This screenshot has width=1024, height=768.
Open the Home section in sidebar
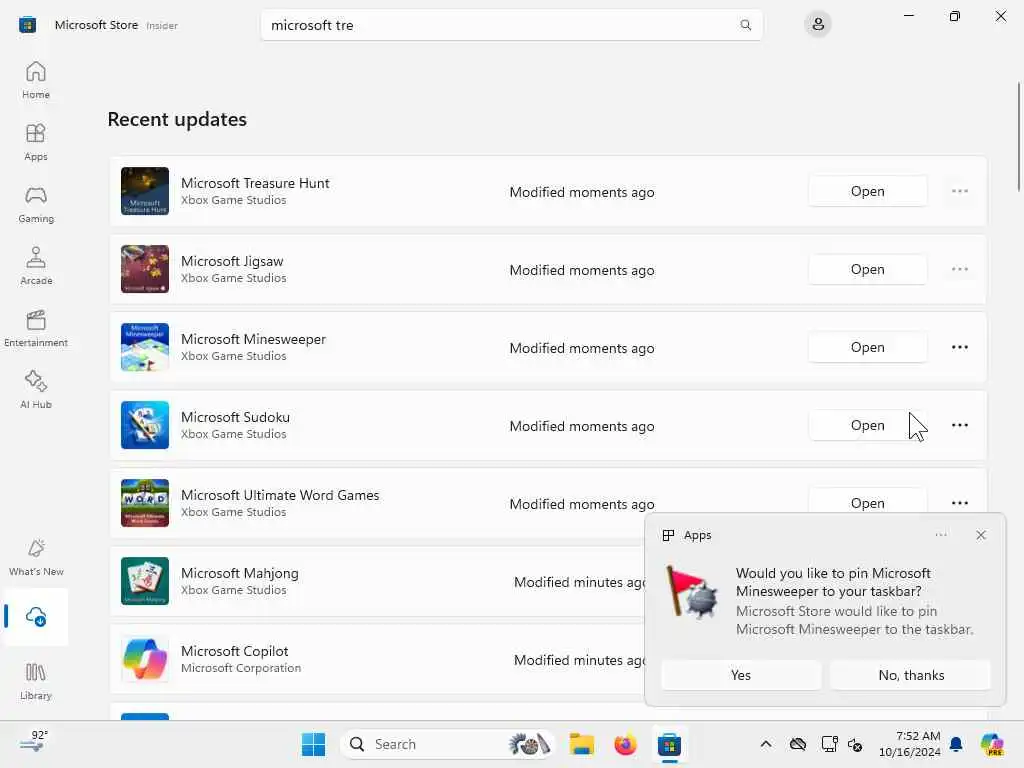(x=36, y=80)
